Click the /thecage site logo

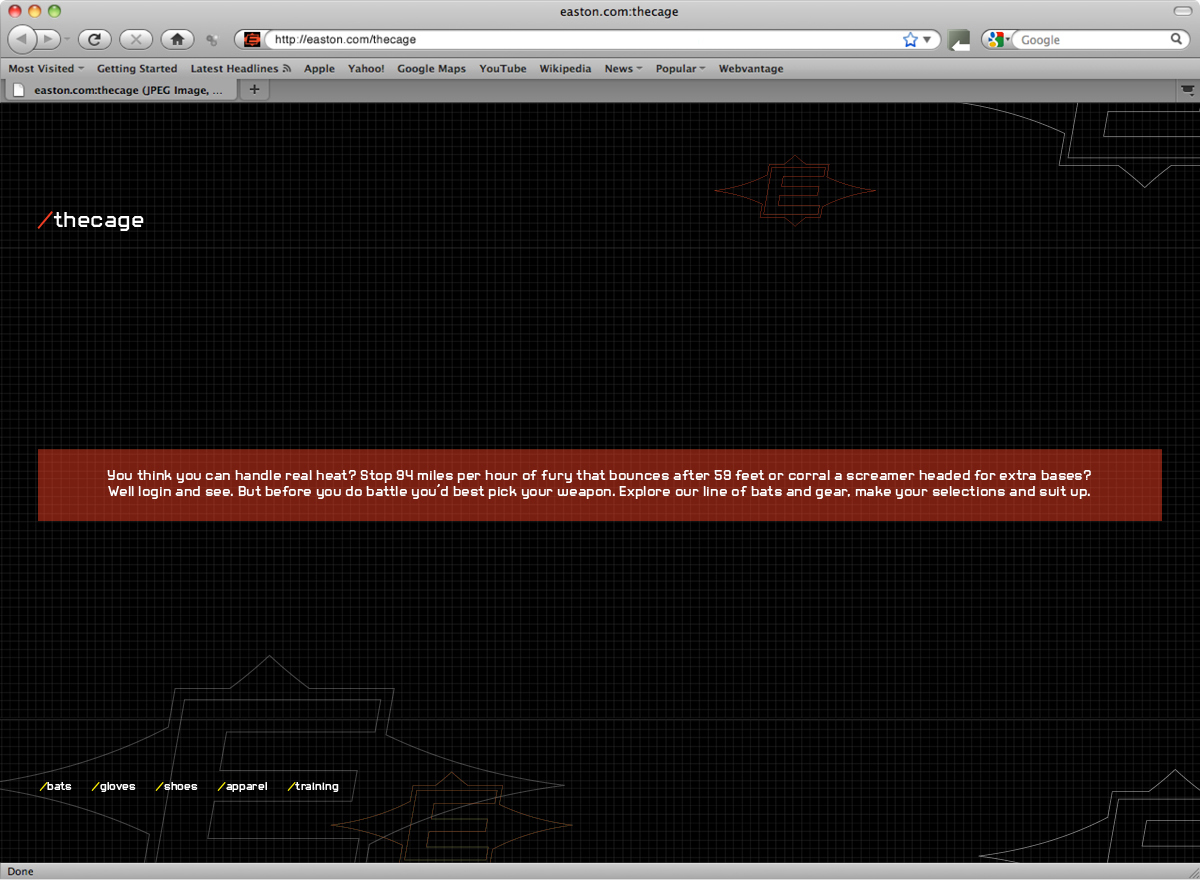(x=90, y=220)
